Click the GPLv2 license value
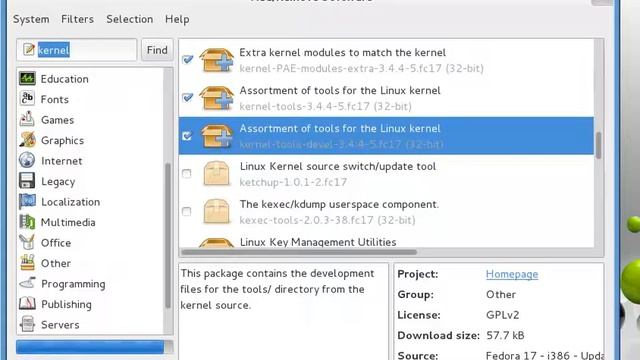640x360 pixels. point(502,315)
